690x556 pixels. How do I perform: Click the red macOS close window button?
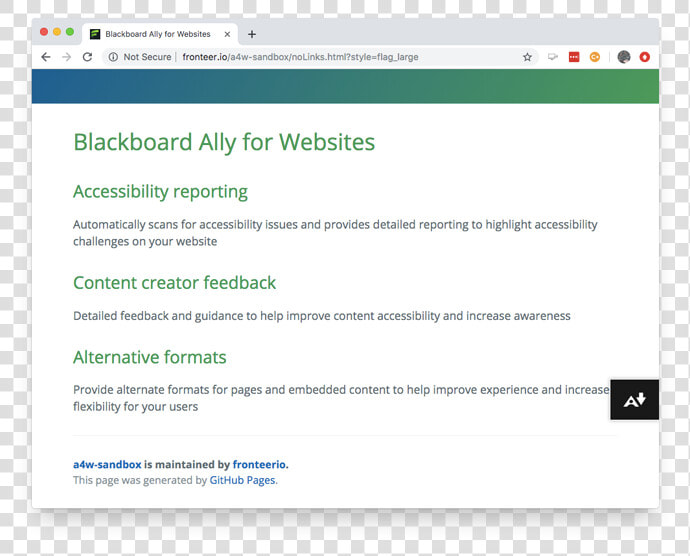click(44, 32)
